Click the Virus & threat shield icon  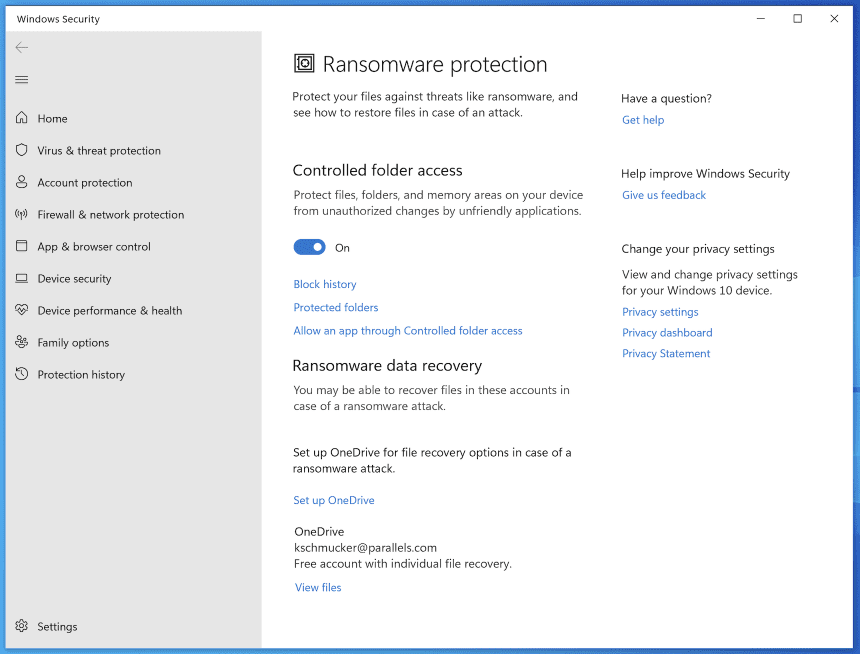coord(21,150)
